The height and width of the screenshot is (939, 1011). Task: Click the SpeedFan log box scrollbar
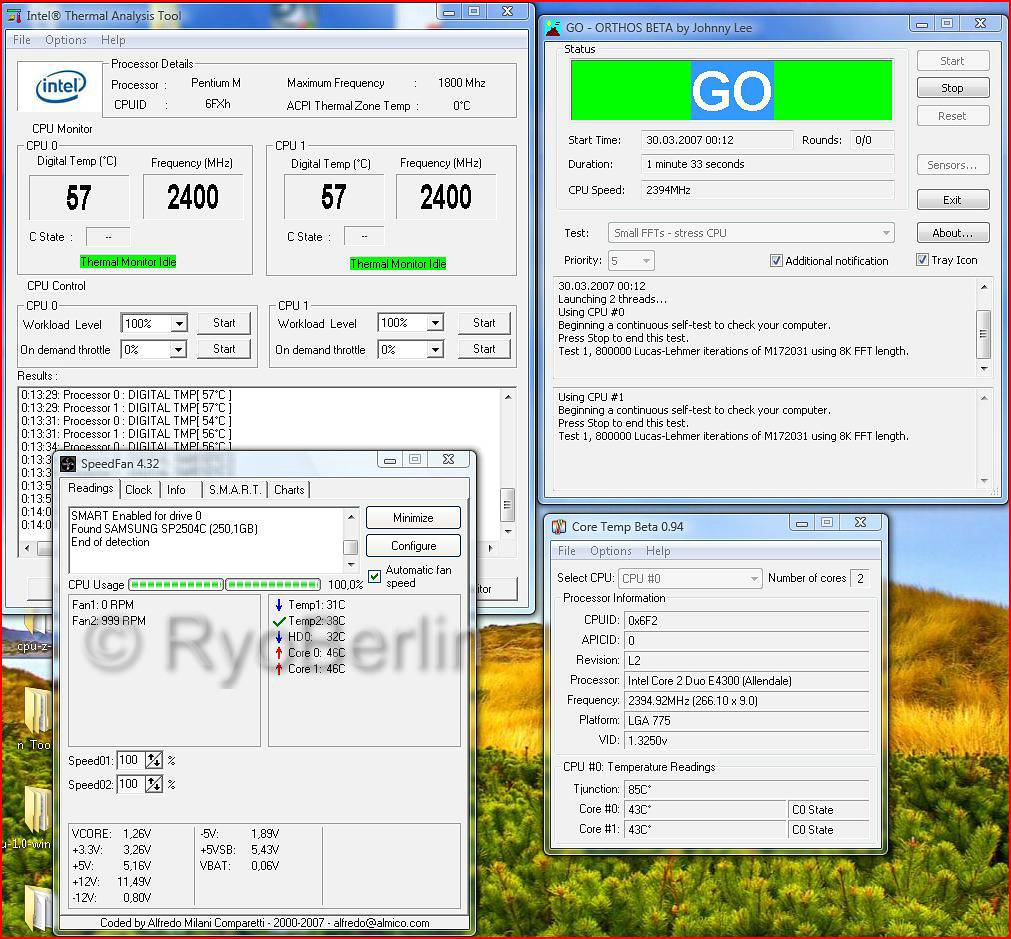pyautogui.click(x=351, y=540)
